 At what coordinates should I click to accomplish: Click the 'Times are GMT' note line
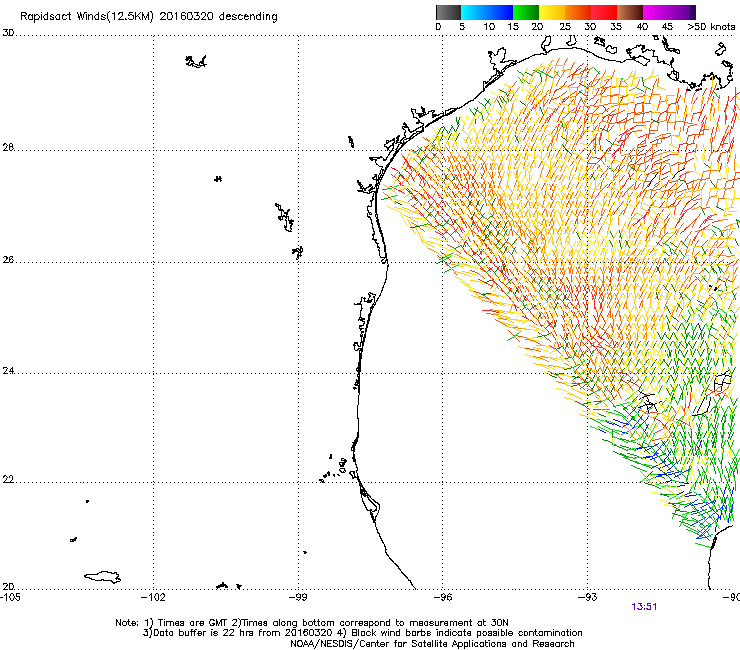pos(312,623)
